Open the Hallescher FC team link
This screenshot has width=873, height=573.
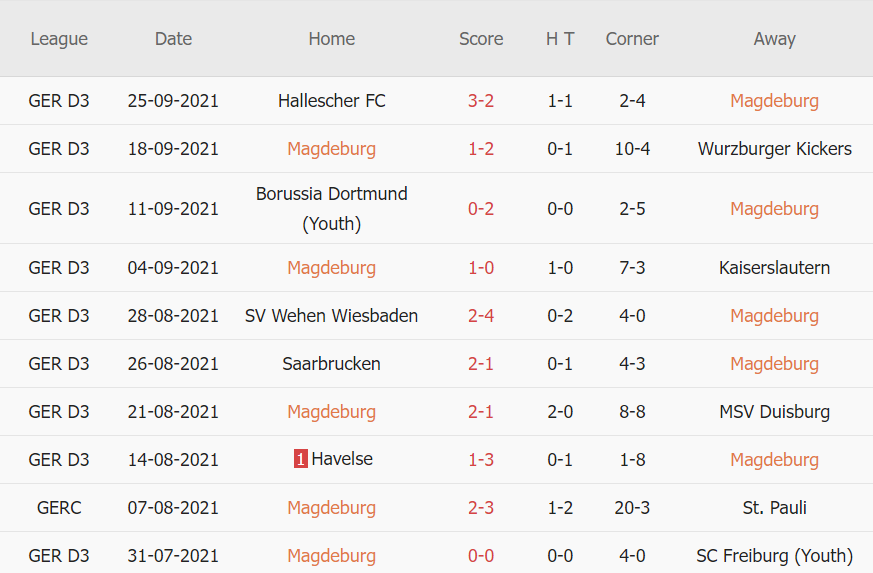click(331, 101)
